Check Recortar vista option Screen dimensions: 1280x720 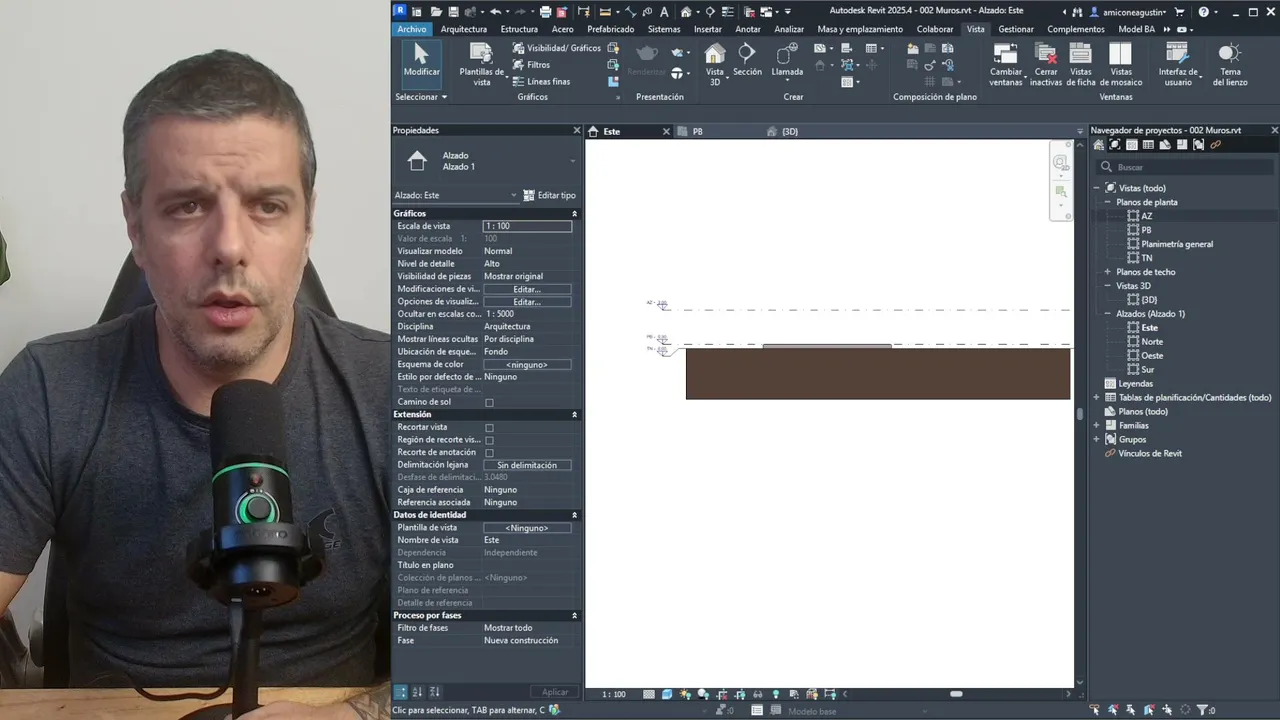tap(489, 428)
